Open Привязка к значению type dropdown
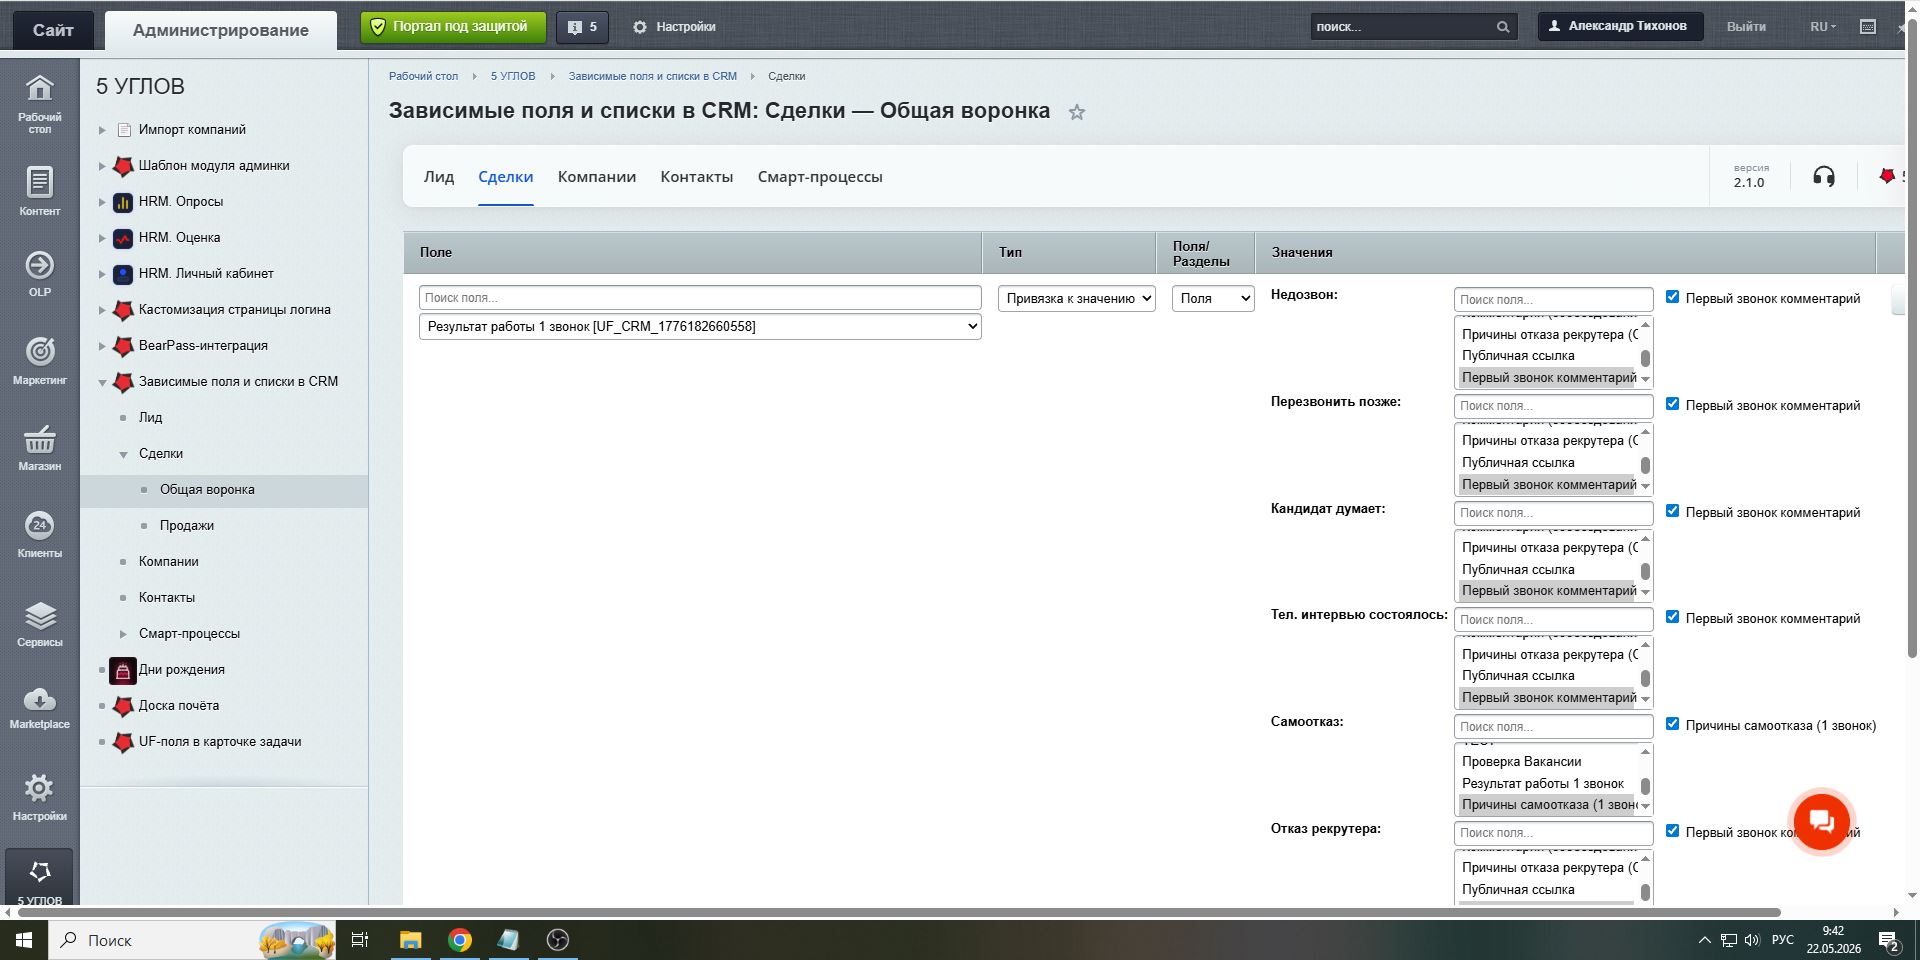The height and width of the screenshot is (960, 1920). pos(1077,298)
